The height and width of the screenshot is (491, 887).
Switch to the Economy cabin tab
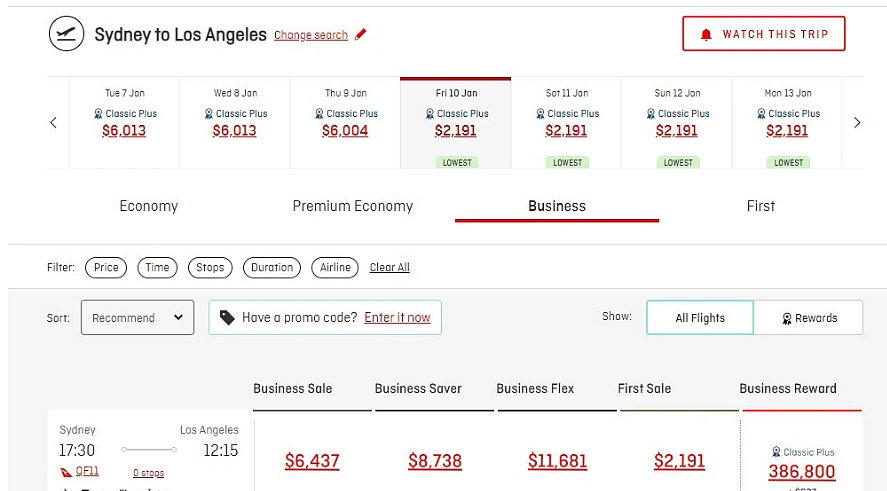(148, 206)
